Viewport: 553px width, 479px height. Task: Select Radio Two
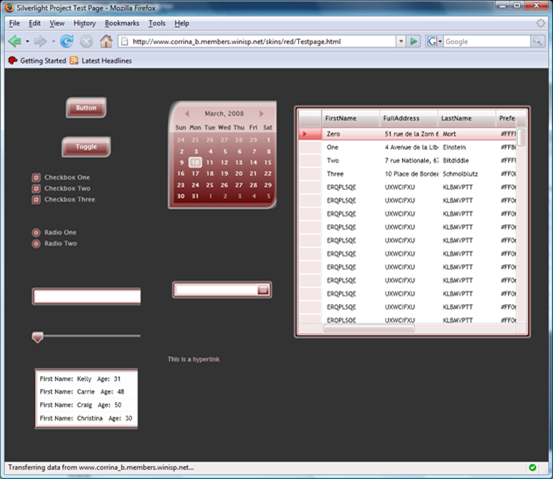tap(36, 244)
